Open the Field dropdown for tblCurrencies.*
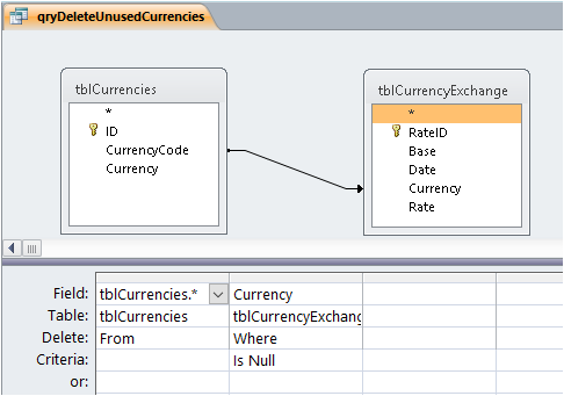Image resolution: width=570 pixels, height=398 pixels. [218, 294]
